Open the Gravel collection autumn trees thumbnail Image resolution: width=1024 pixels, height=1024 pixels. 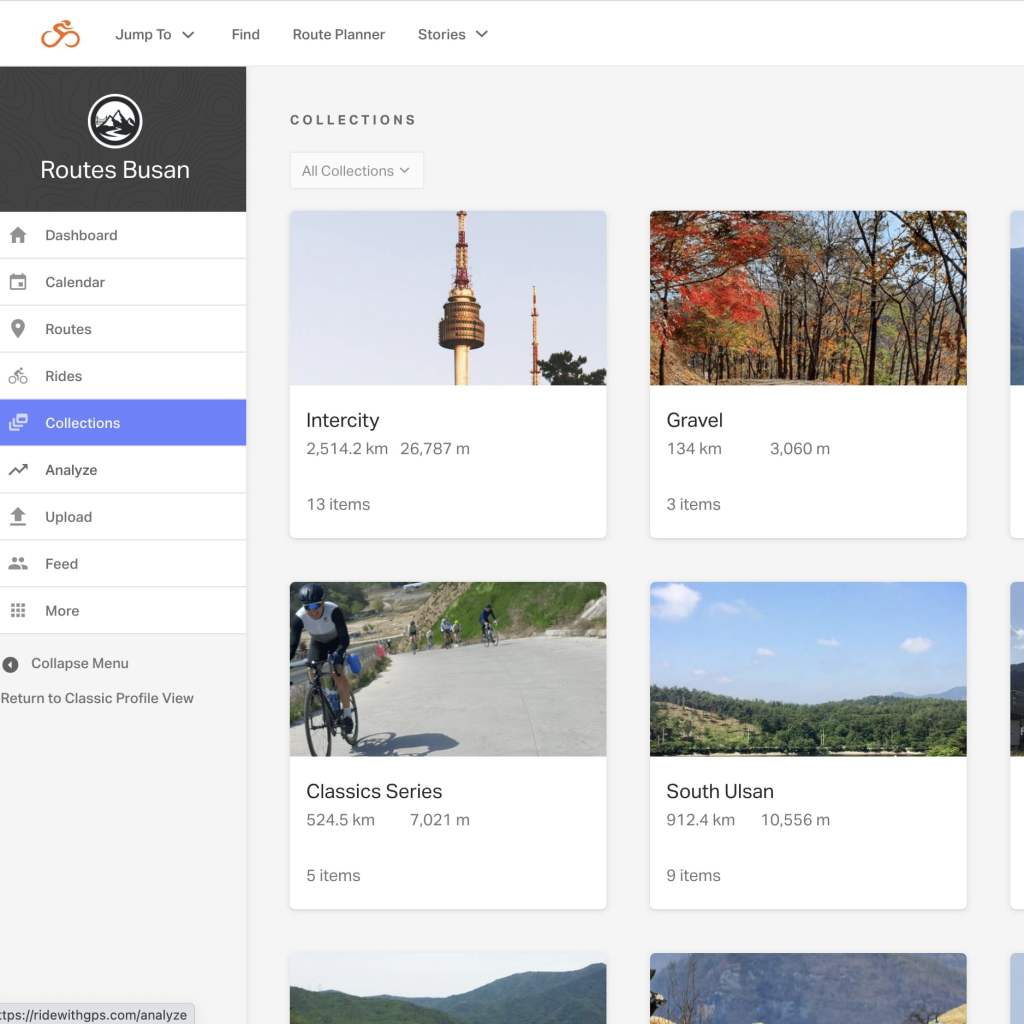click(808, 298)
